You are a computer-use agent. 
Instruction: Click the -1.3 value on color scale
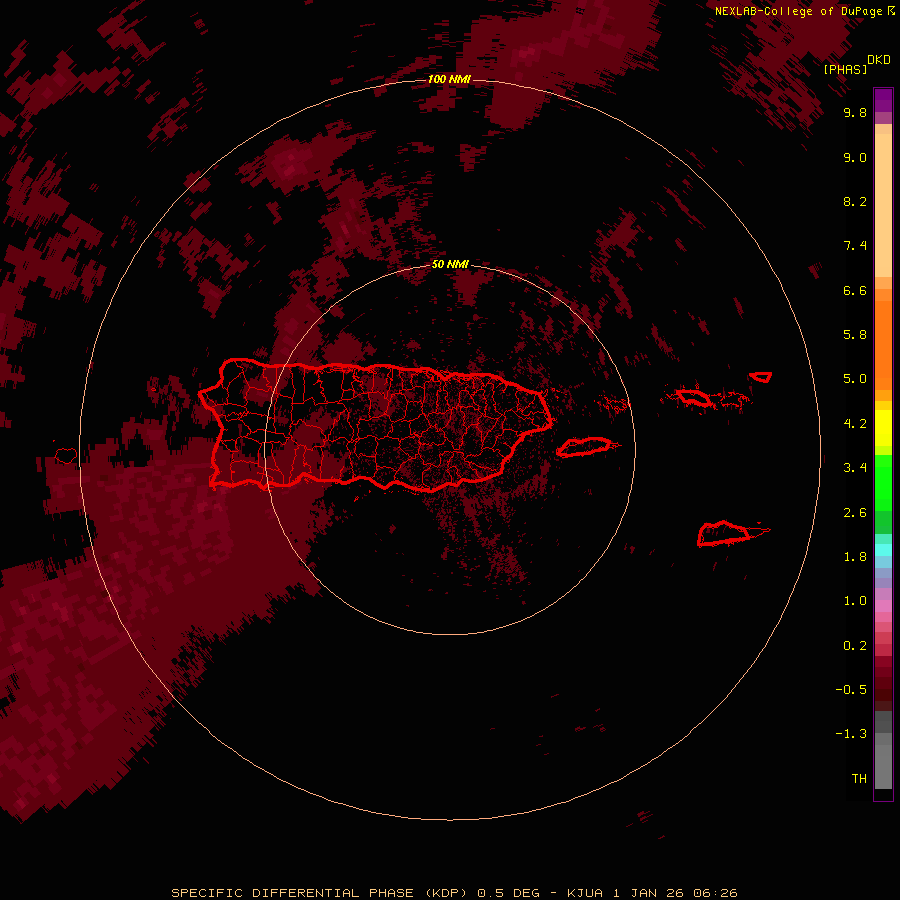point(851,734)
